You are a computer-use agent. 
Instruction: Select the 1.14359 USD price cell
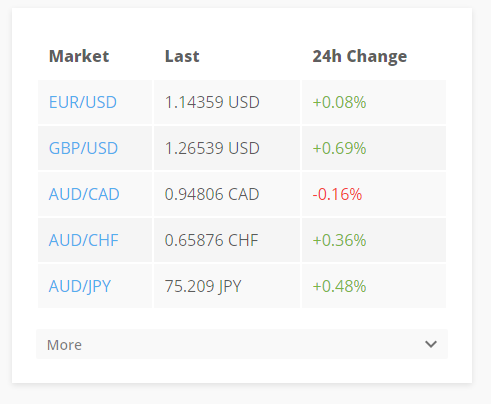click(227, 102)
